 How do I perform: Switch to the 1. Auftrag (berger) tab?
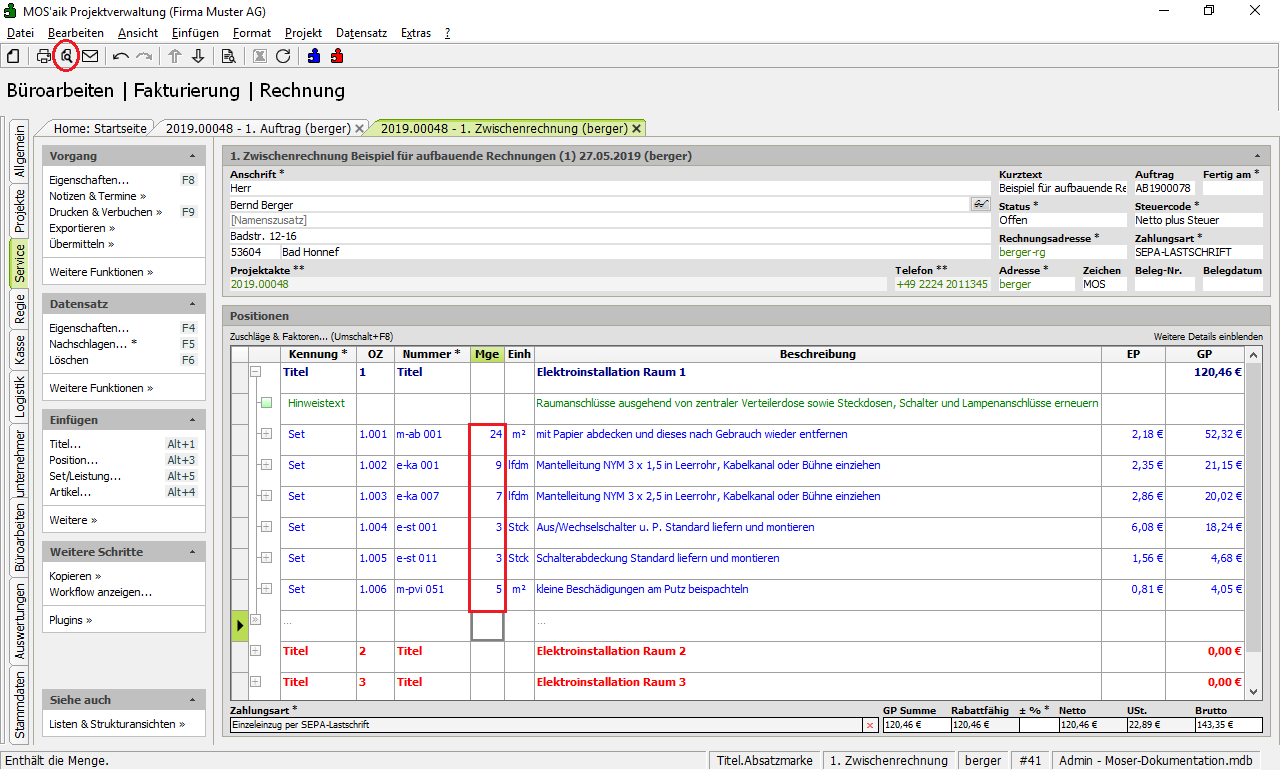tap(257, 128)
